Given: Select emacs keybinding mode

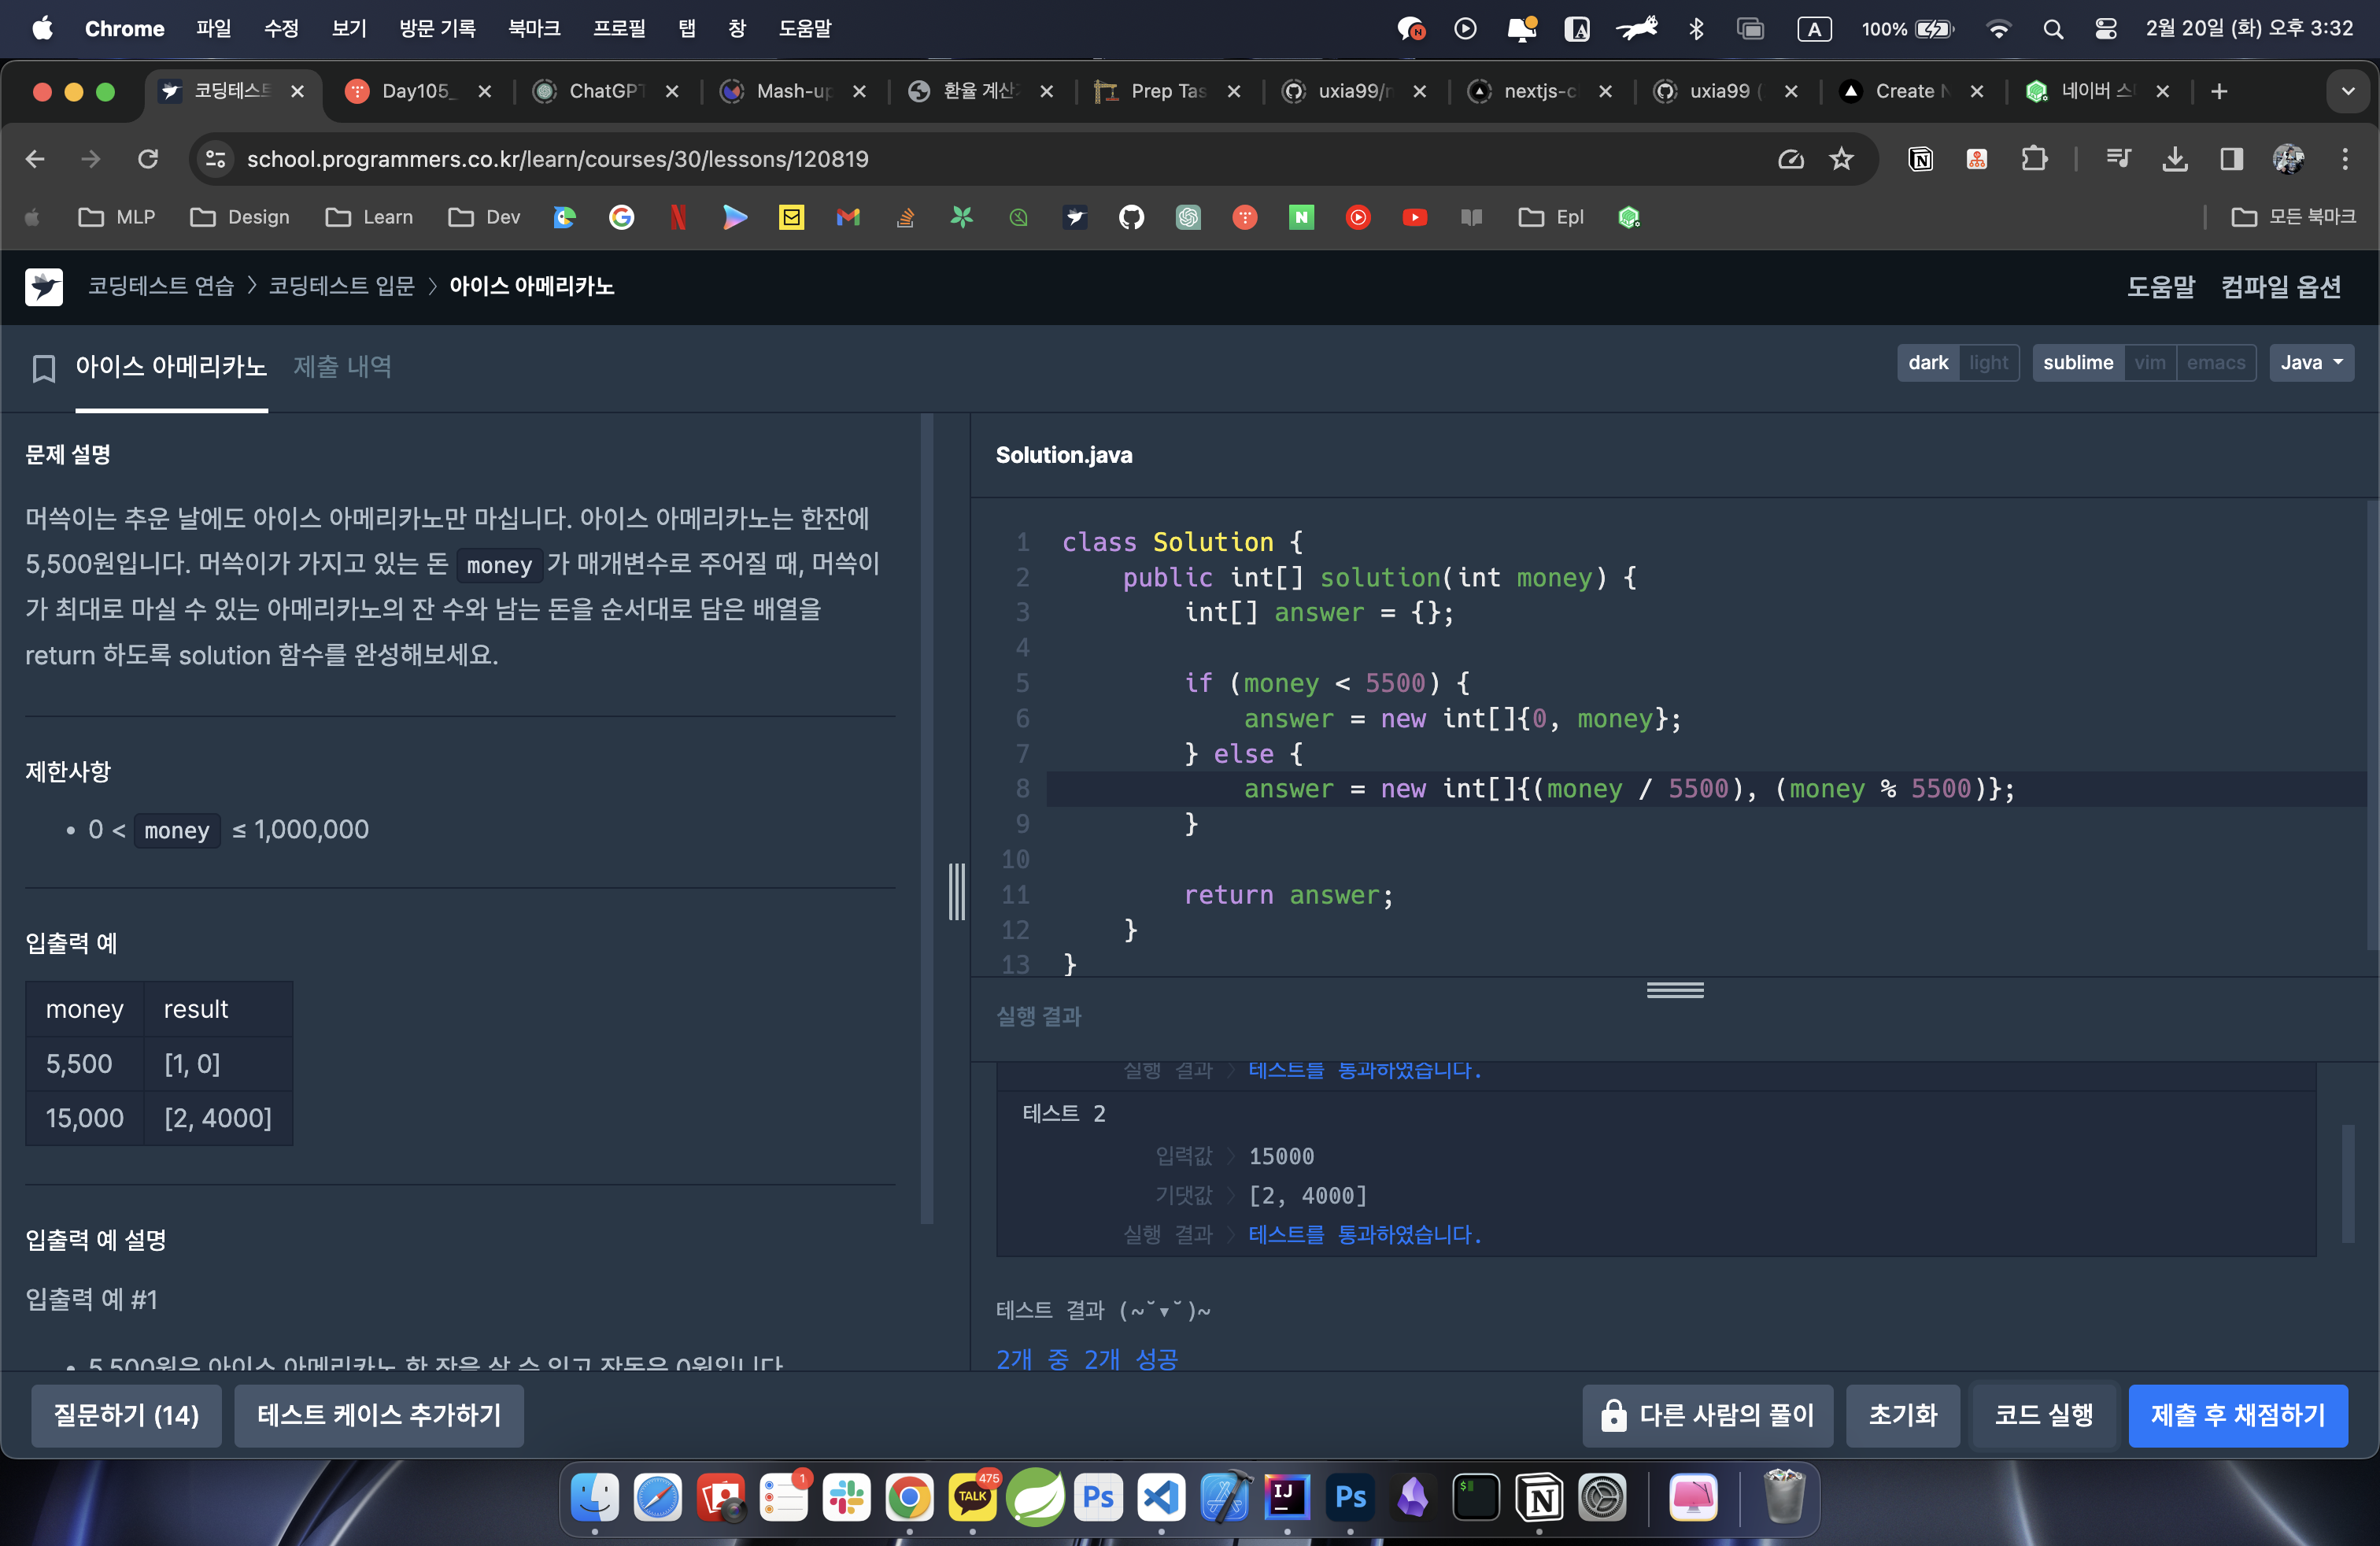Looking at the screenshot, I should coord(2215,363).
